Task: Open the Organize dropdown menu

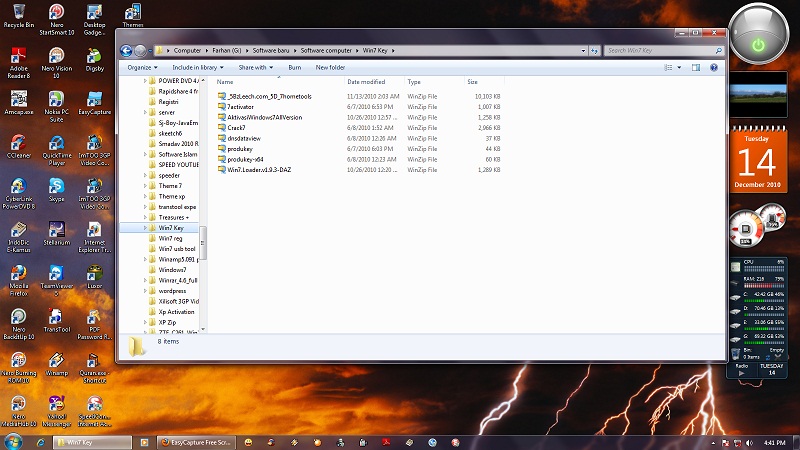Action: click(x=142, y=67)
